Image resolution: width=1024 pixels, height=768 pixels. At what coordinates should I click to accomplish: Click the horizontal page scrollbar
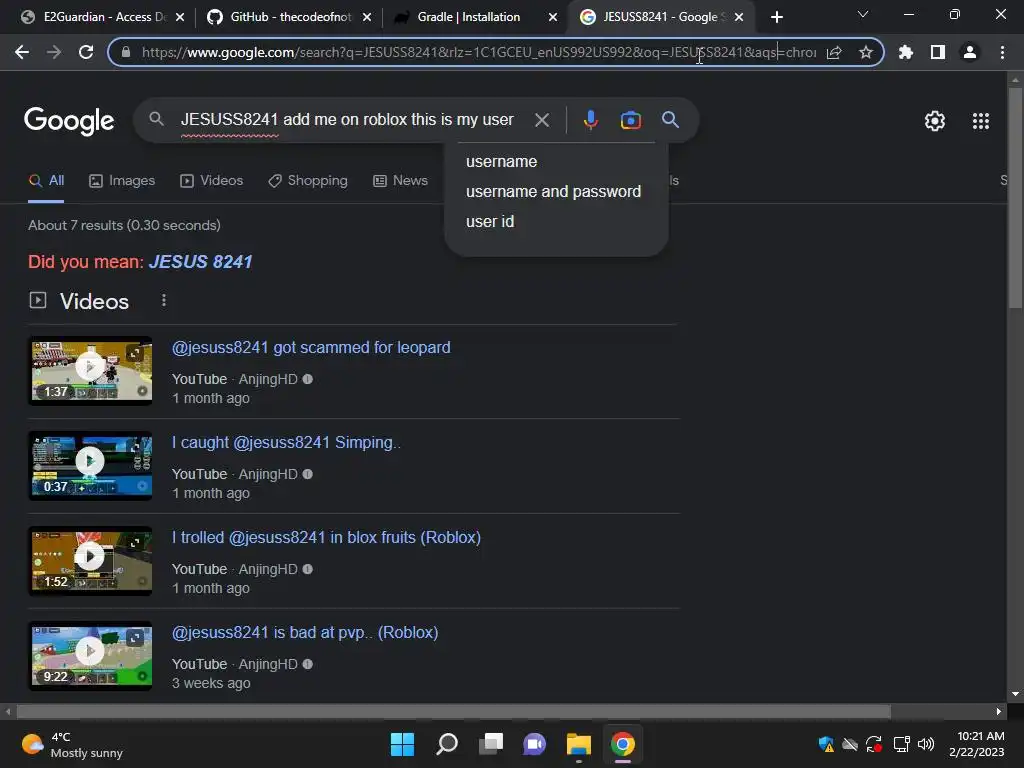click(453, 711)
